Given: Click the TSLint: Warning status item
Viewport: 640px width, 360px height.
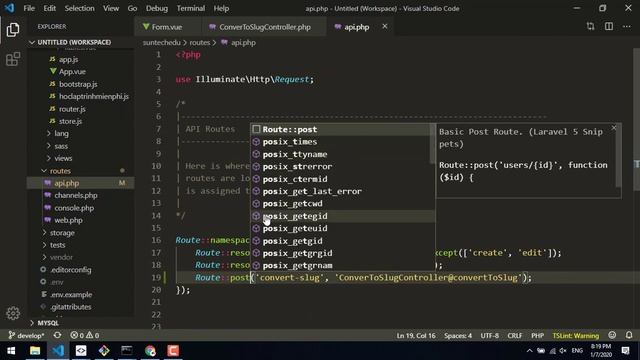Looking at the screenshot, I should [576, 336].
